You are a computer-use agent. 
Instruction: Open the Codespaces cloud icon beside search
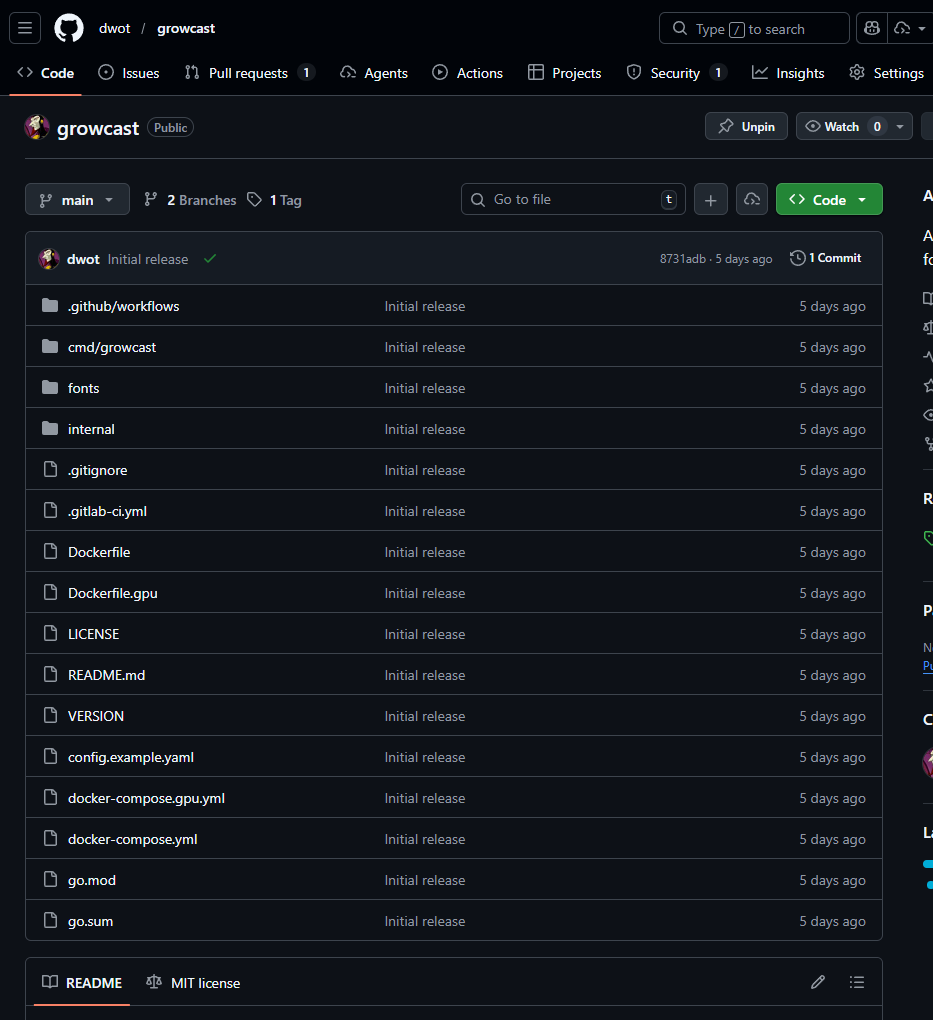905,28
